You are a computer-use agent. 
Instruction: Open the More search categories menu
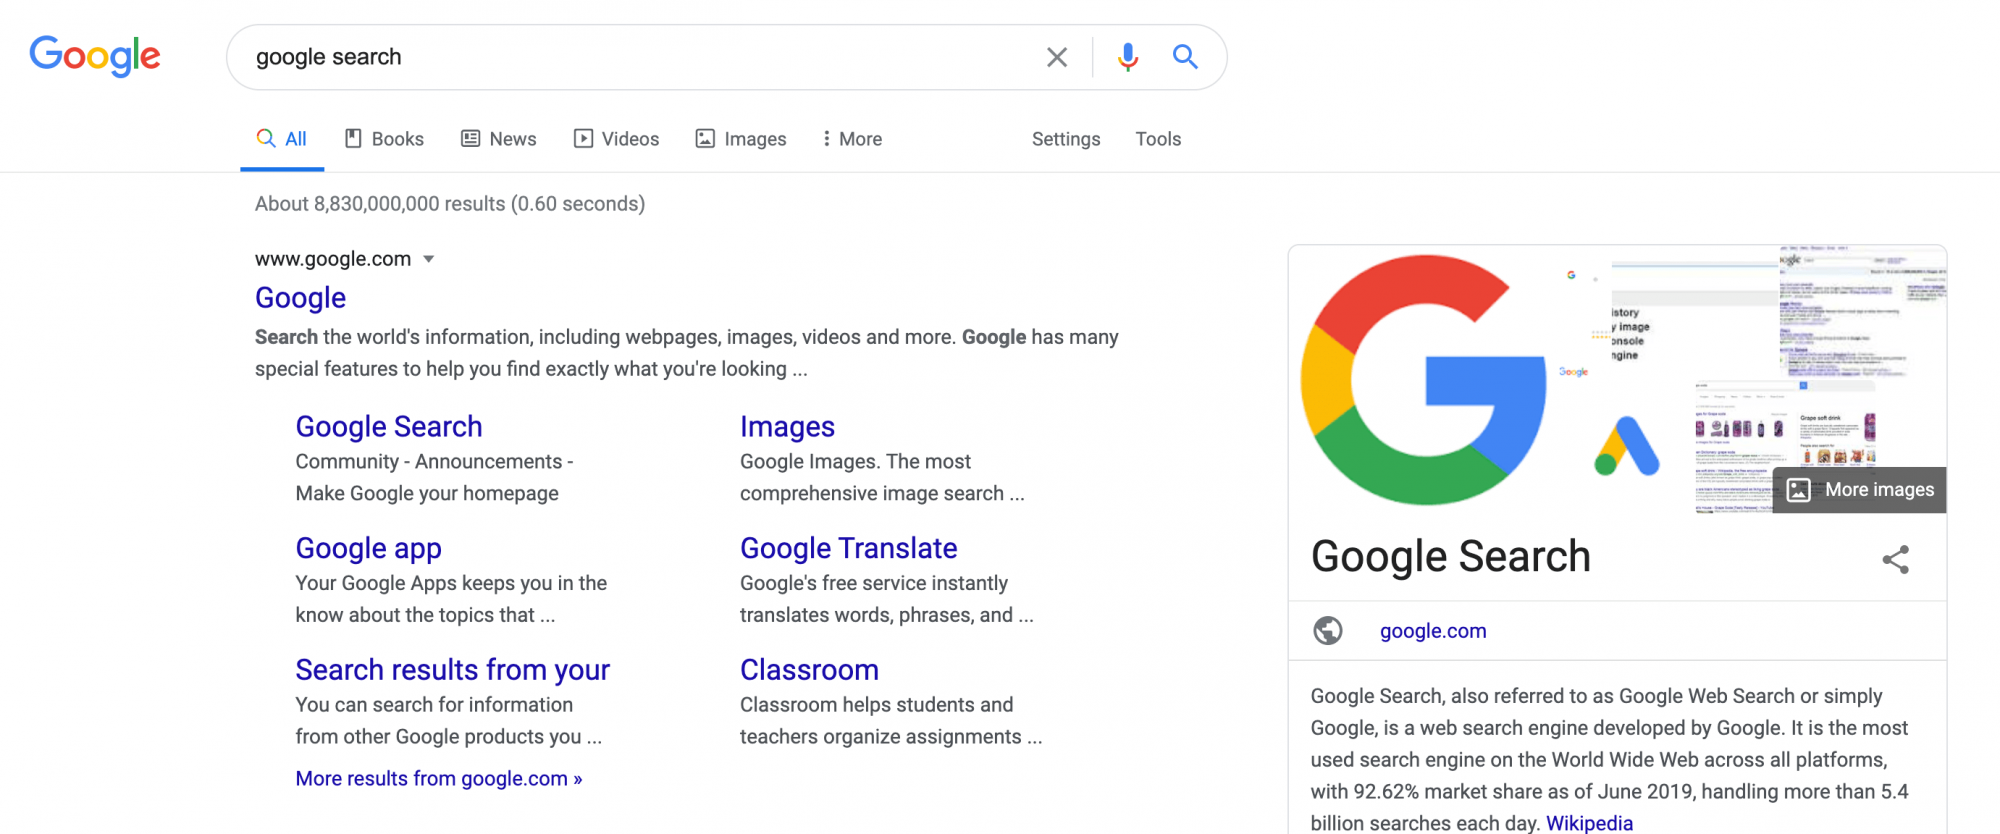852,139
